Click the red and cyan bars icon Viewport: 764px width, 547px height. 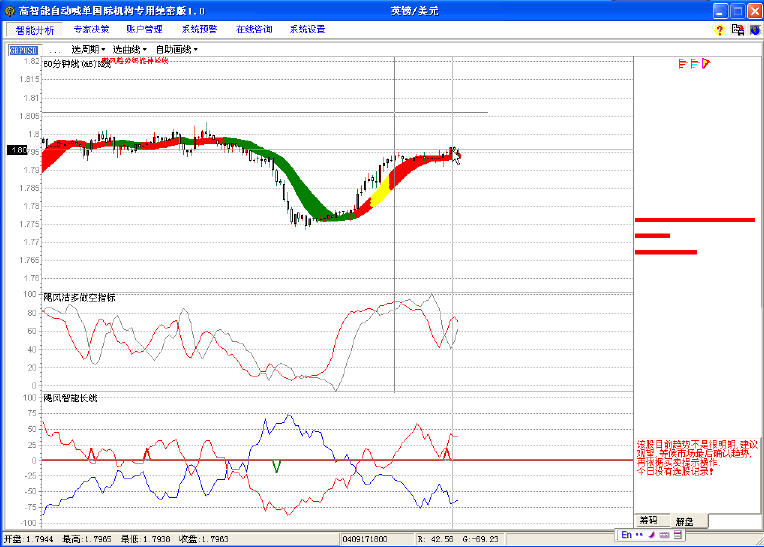point(694,64)
